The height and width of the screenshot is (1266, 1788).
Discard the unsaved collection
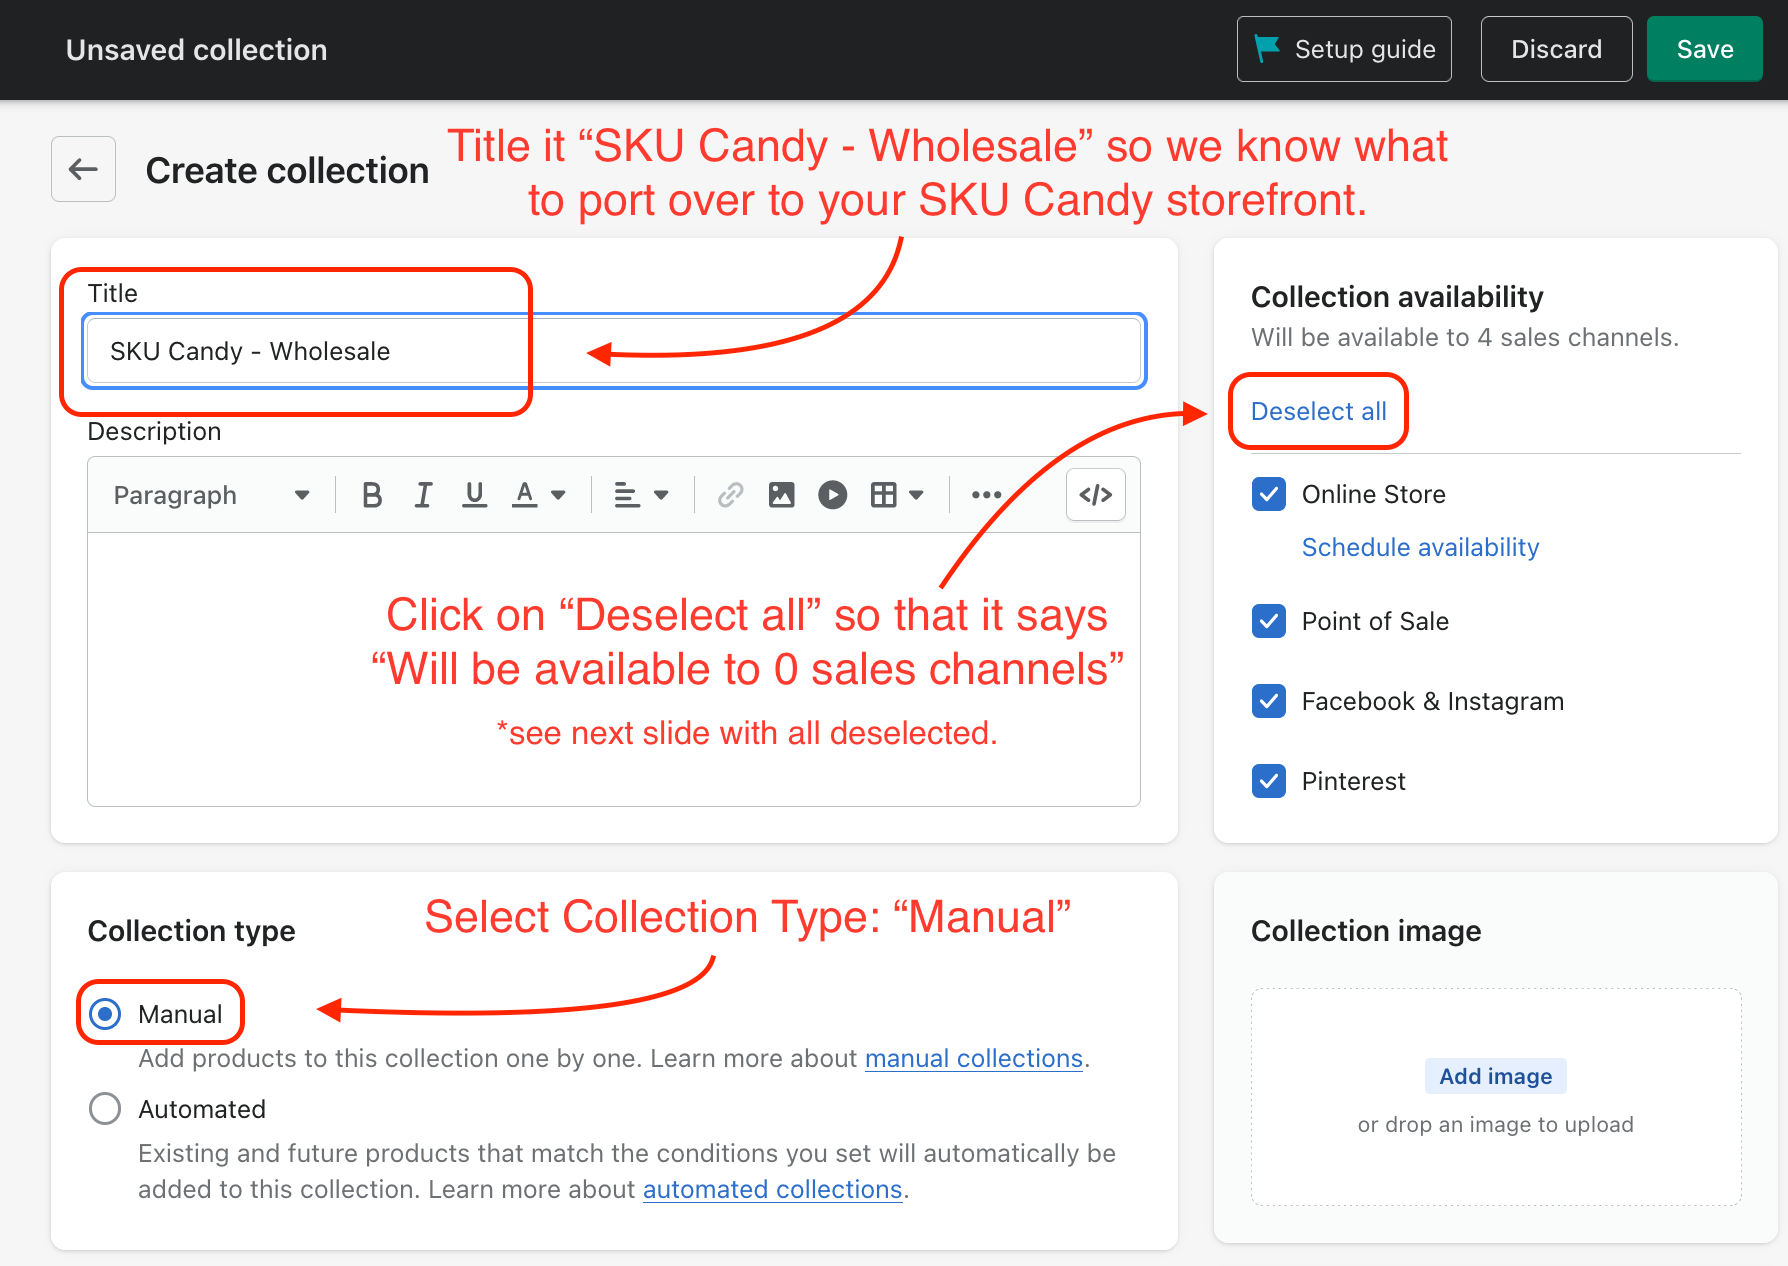[x=1556, y=49]
